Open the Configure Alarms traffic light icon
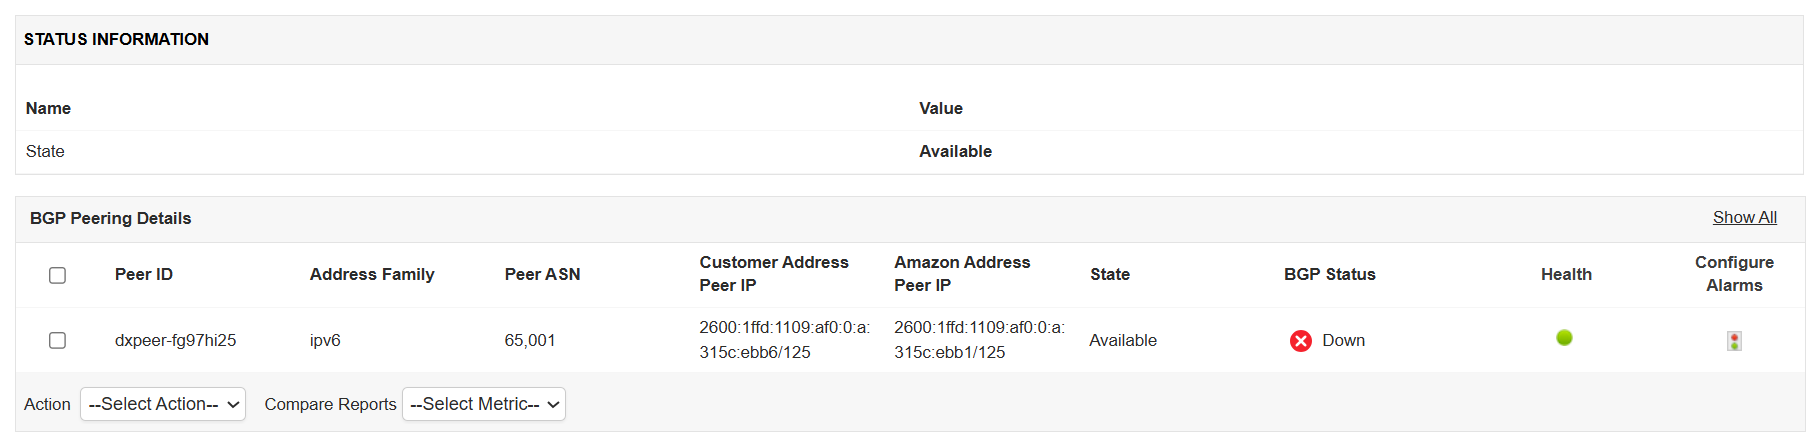 coord(1734,341)
